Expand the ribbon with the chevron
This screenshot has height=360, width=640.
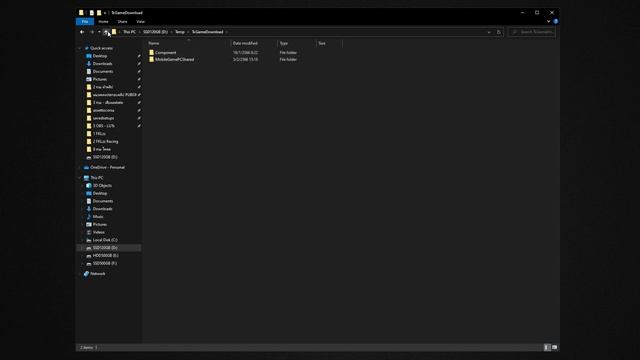[549, 22]
